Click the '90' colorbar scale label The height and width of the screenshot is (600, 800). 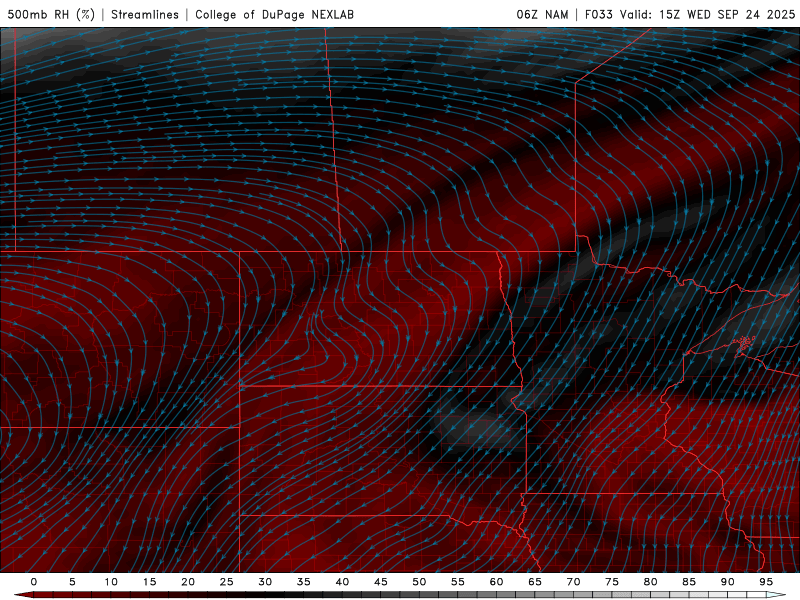pos(728,582)
